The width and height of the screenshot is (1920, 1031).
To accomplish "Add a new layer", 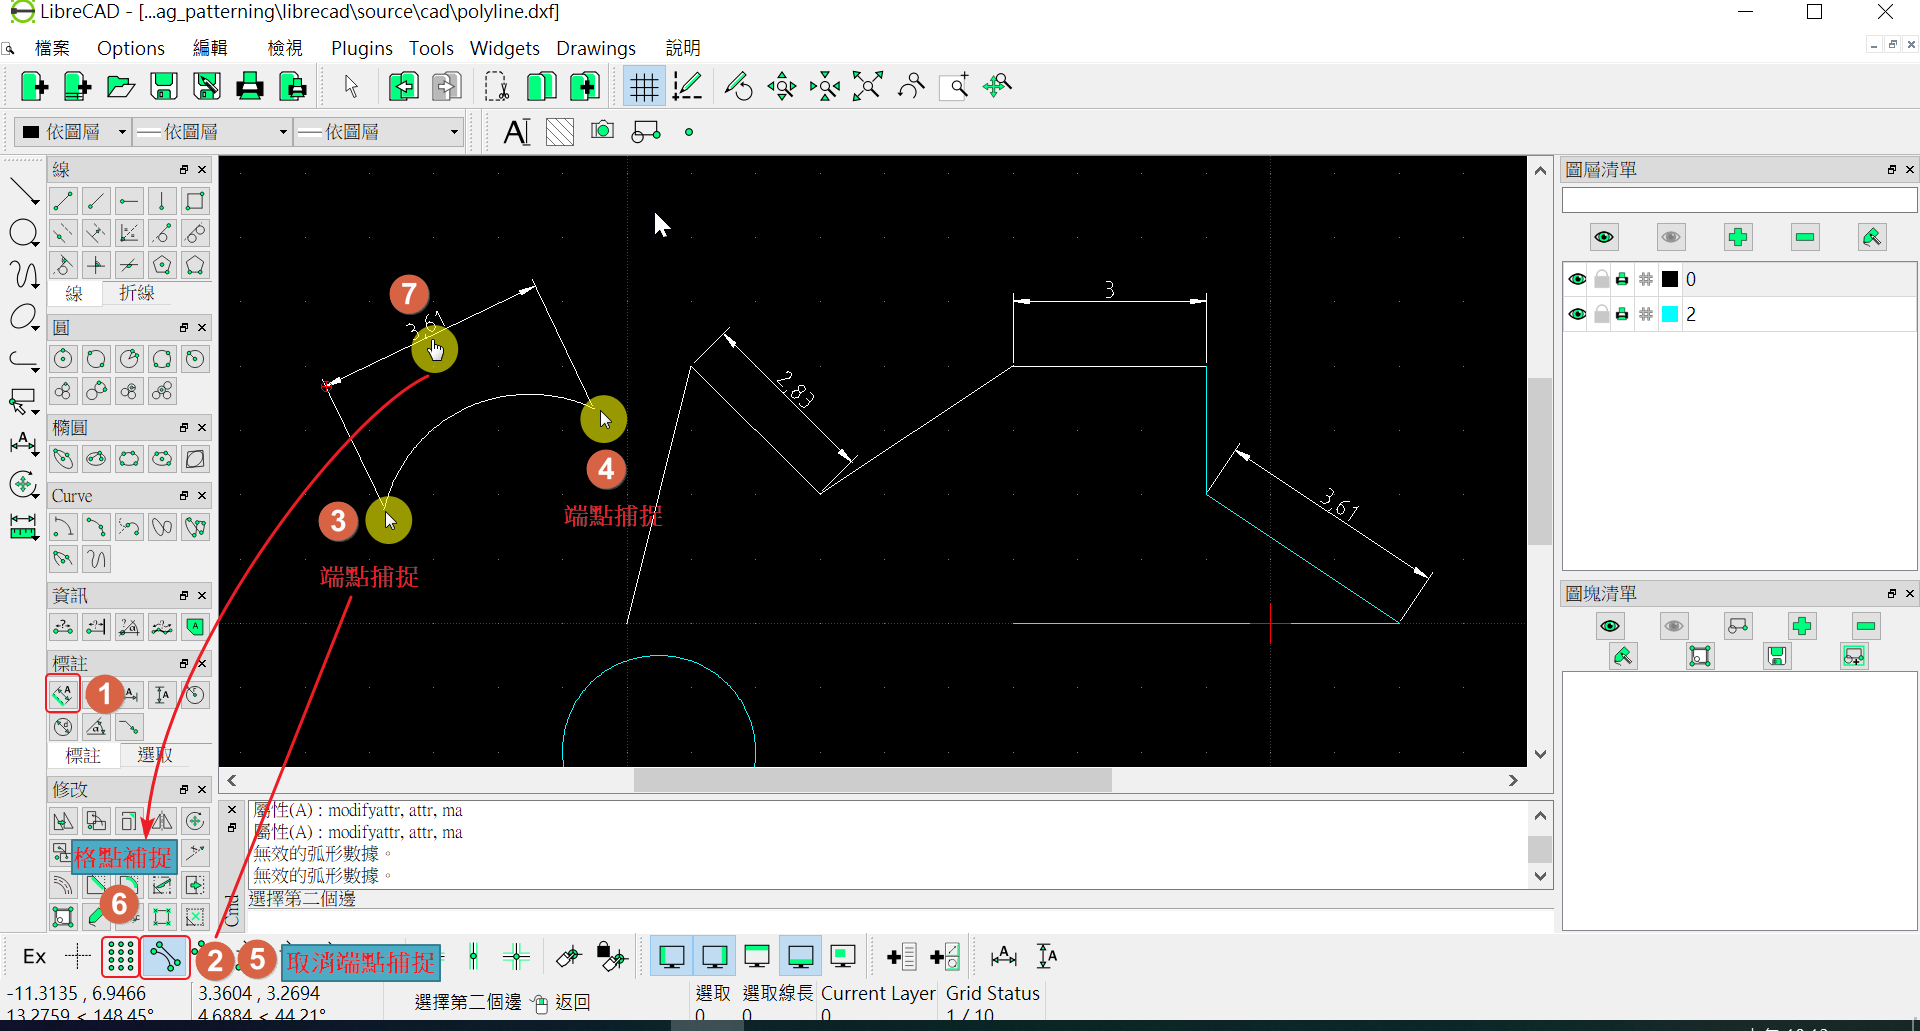I will click(1738, 237).
